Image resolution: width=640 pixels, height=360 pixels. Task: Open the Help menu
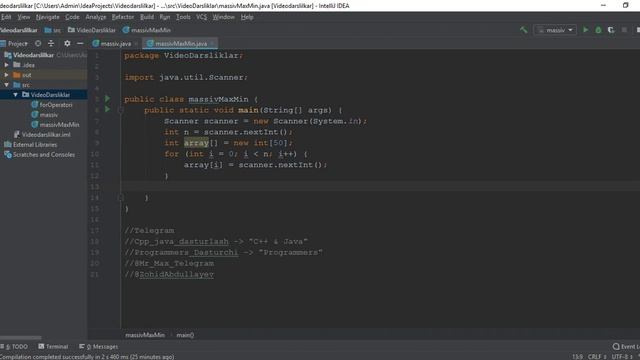(x=247, y=17)
